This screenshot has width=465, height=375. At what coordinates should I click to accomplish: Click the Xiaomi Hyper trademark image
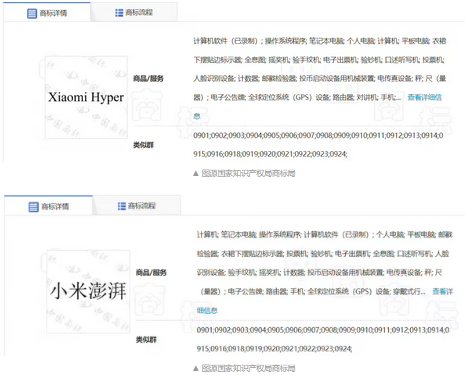coord(86,97)
